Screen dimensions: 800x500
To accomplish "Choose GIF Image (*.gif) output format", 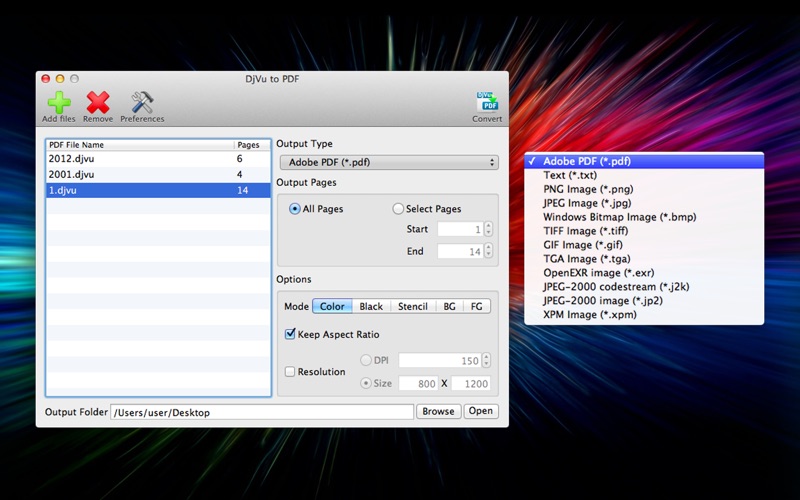I will tap(644, 245).
